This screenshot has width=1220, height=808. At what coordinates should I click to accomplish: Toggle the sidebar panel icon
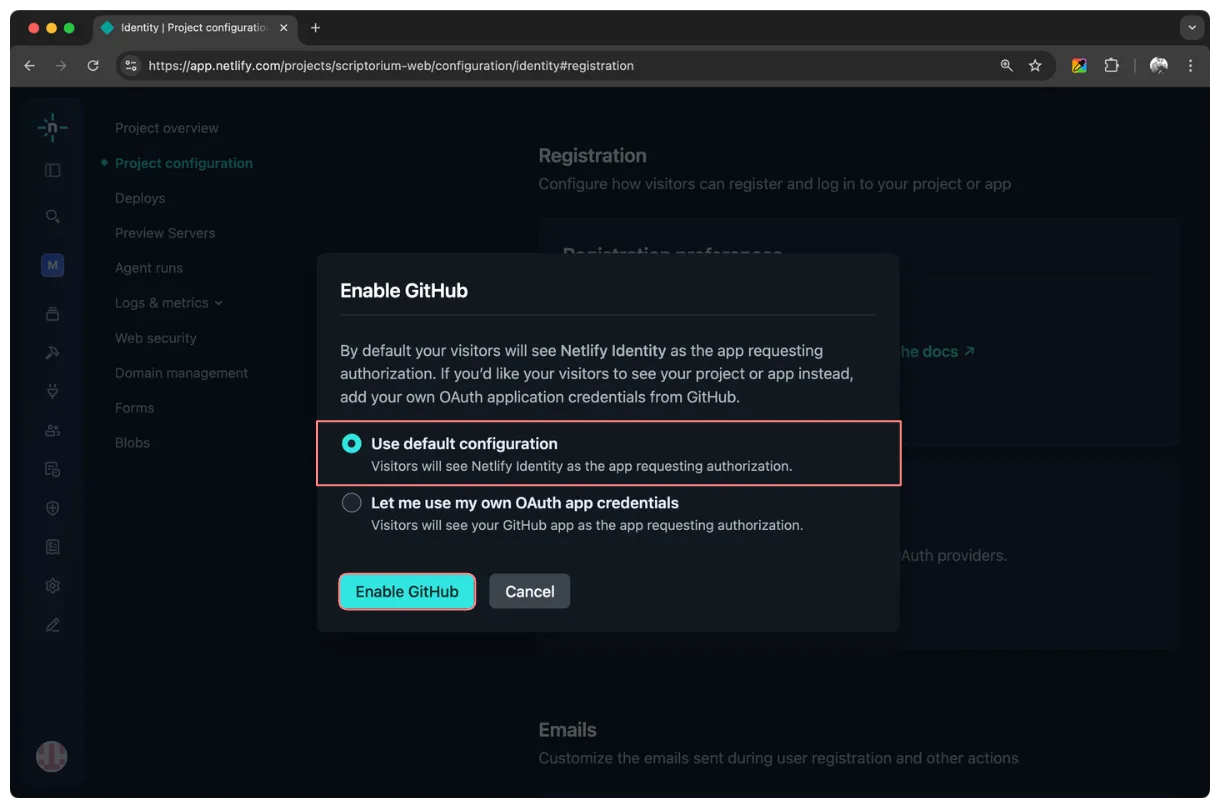point(53,170)
